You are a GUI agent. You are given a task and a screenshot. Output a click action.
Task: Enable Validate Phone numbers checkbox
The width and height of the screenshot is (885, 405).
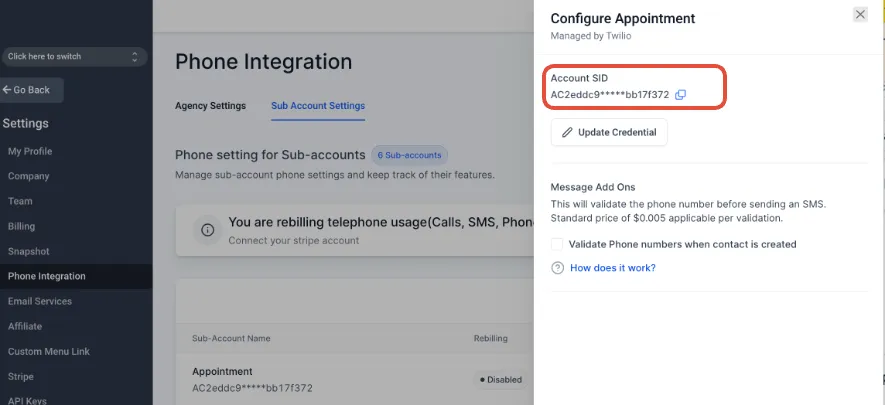(557, 244)
